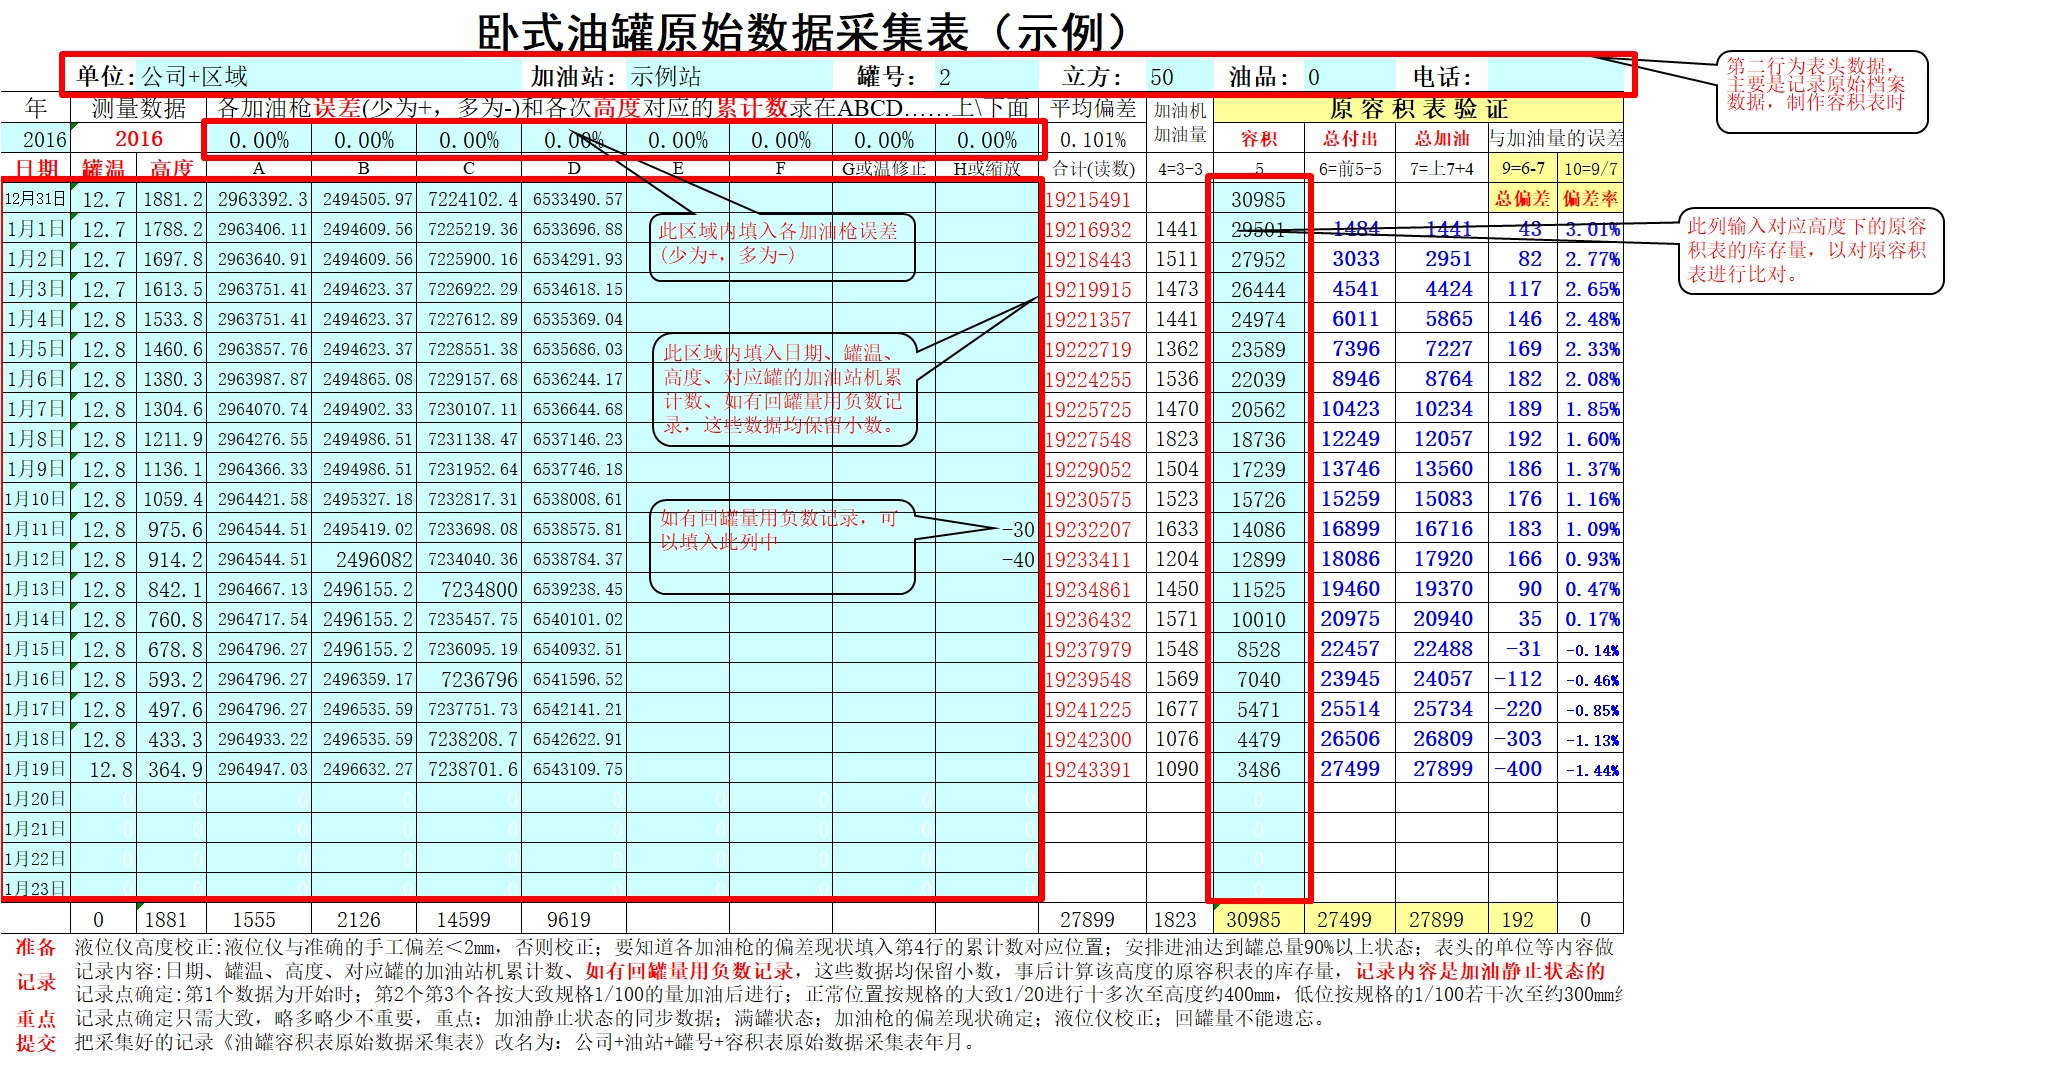This screenshot has height=1084, width=2056.
Task: Select the red 重点 note label
Action: pyautogui.click(x=36, y=1018)
